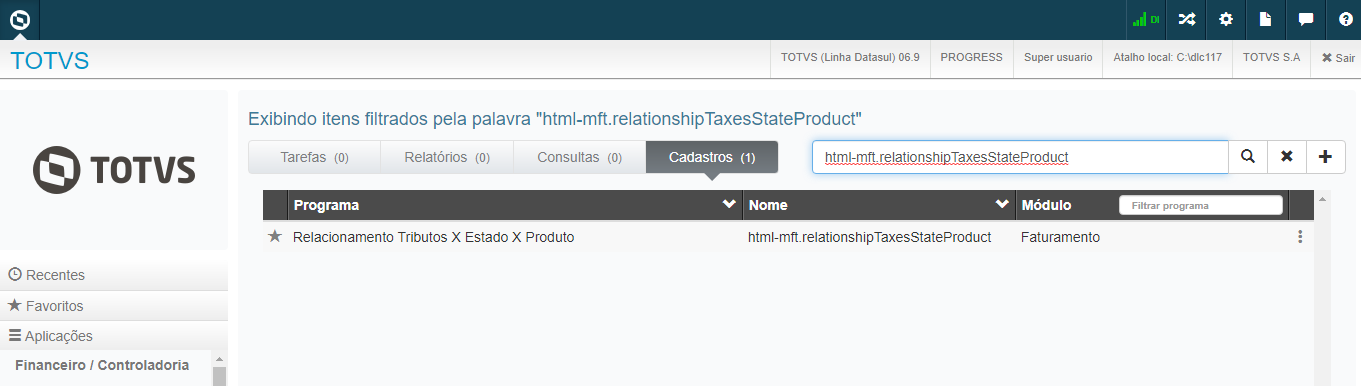
Task: Sort by the Programa column chevron
Action: (x=729, y=204)
